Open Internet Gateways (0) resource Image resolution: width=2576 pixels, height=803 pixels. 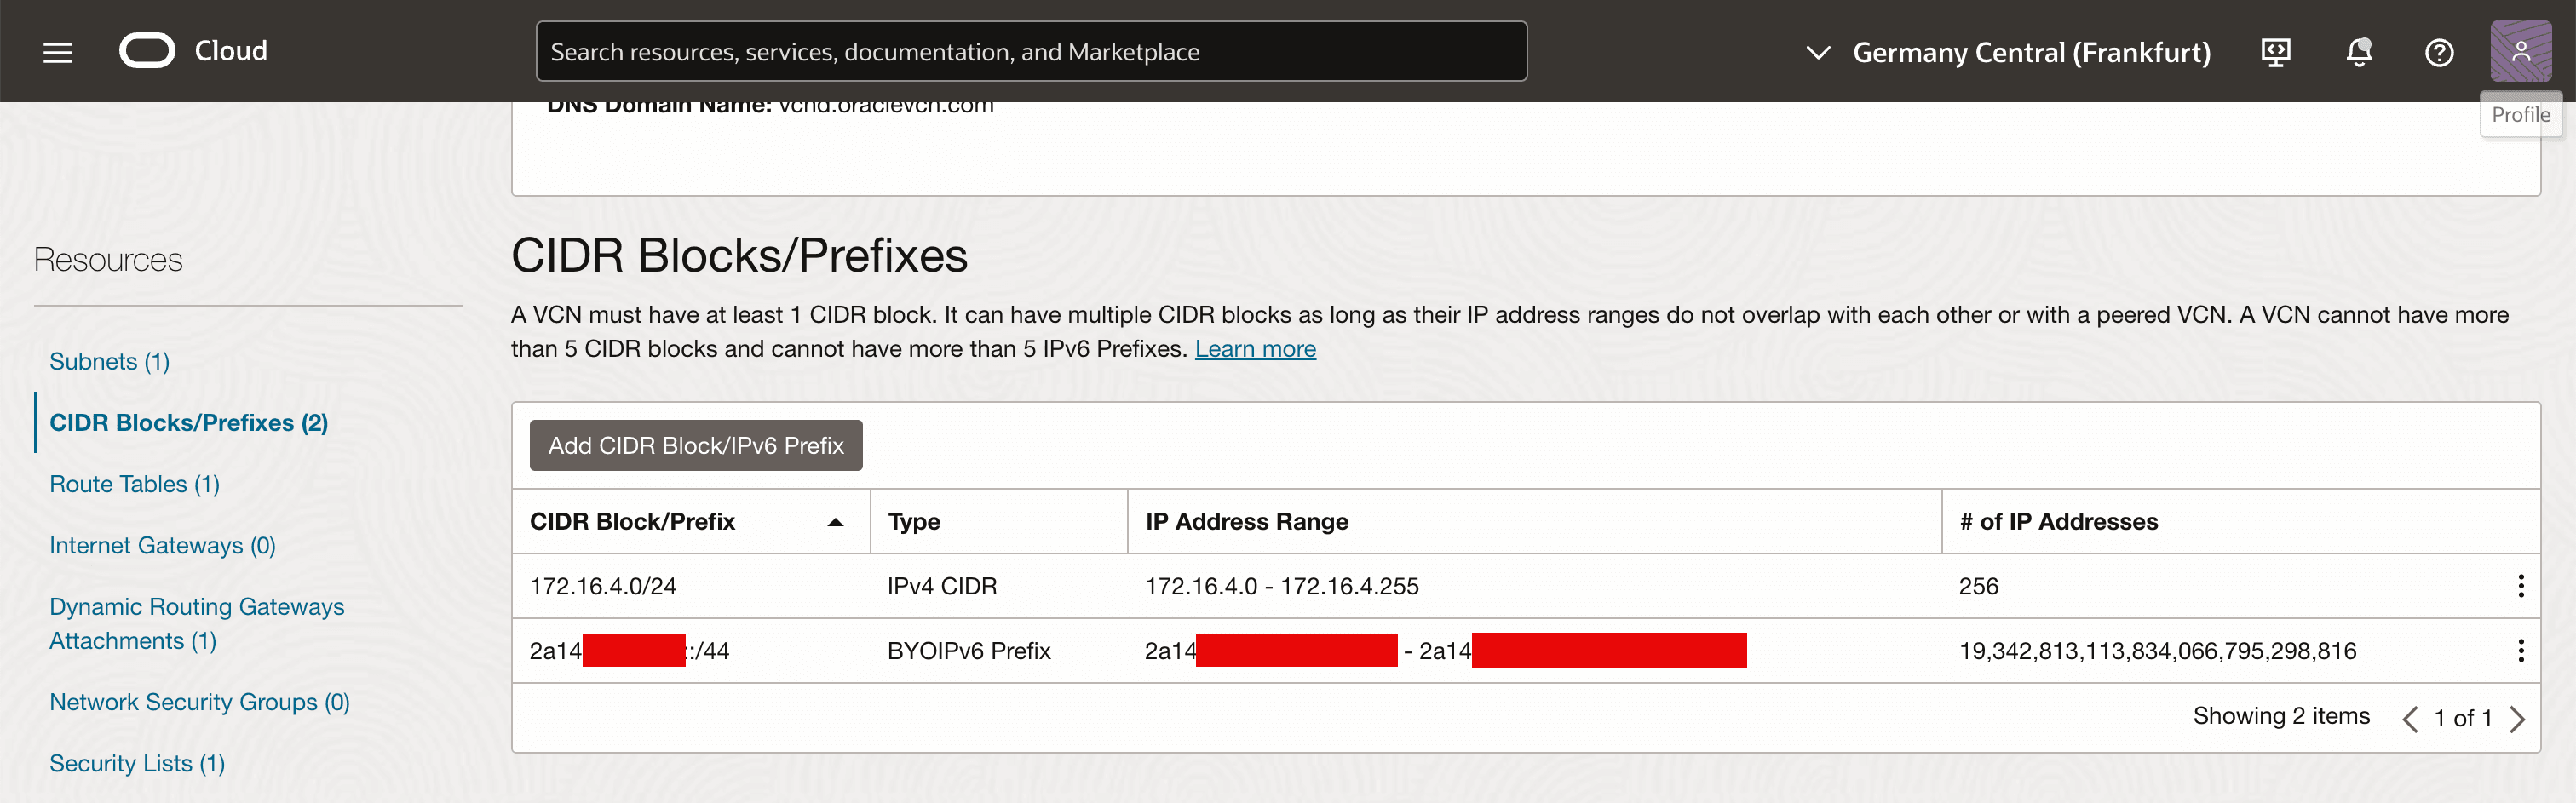(x=163, y=545)
